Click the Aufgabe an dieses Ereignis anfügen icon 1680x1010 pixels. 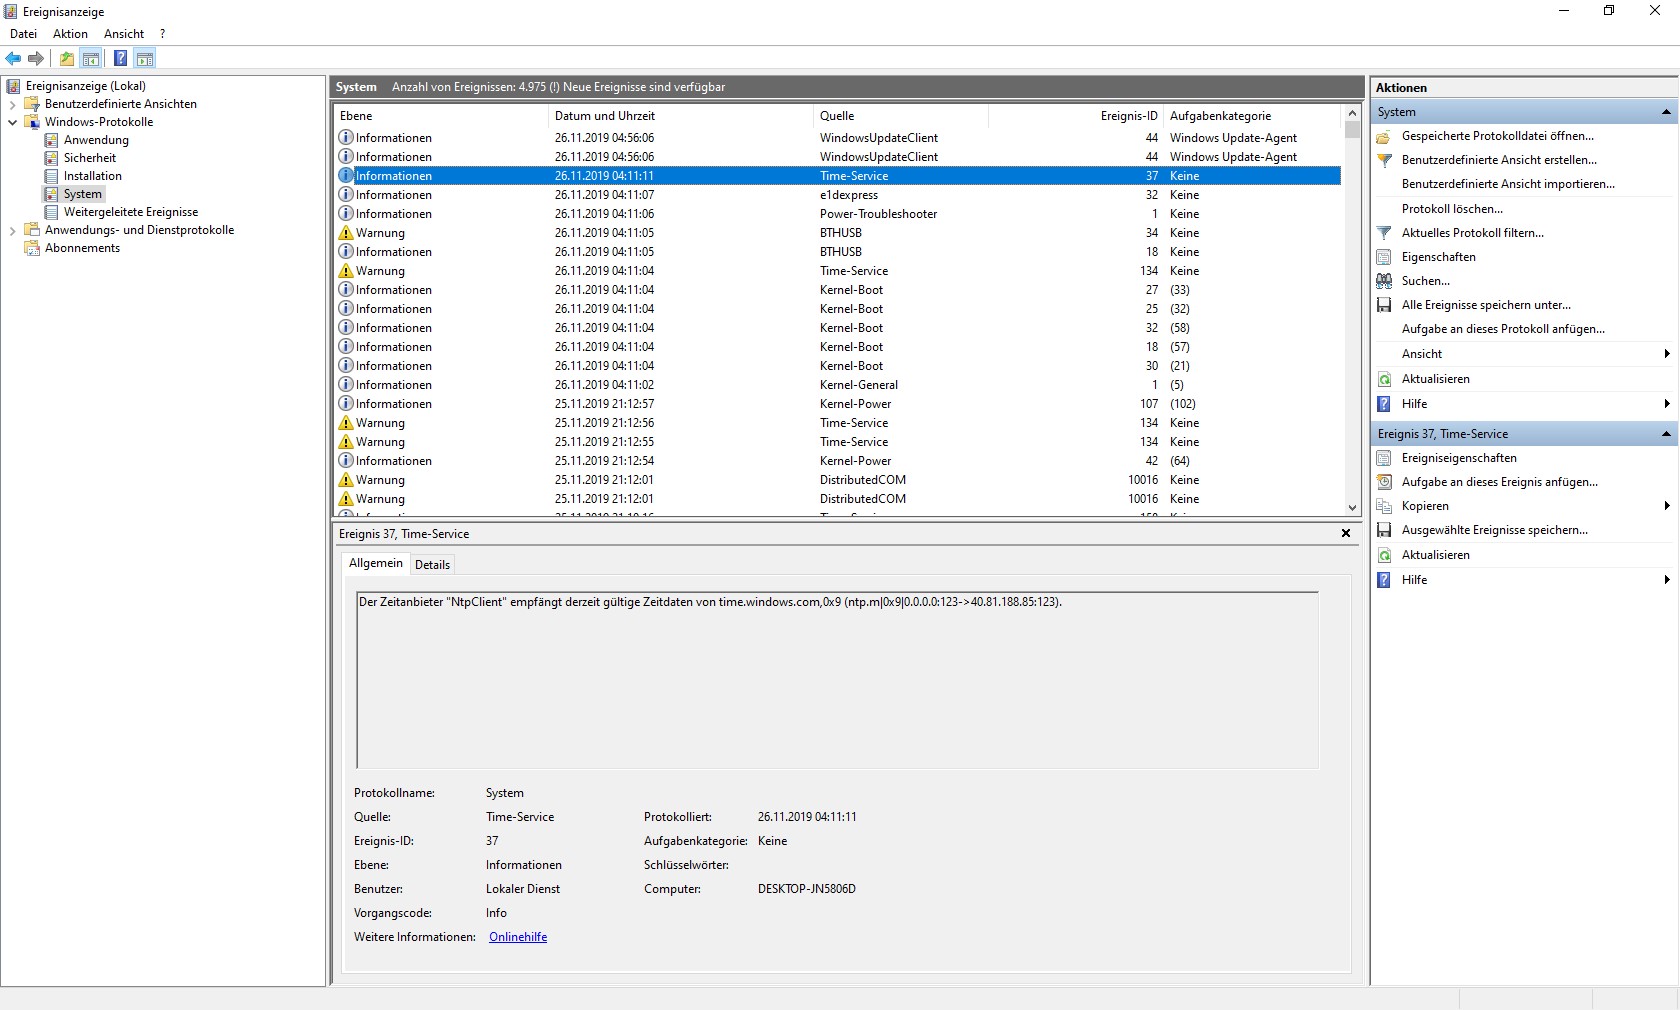point(1384,482)
